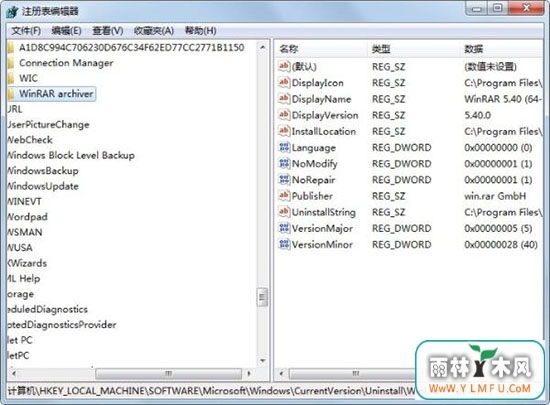Click the folder icon of key A1D8C994C706...
Image resolution: width=550 pixels, height=405 pixels.
[11, 47]
